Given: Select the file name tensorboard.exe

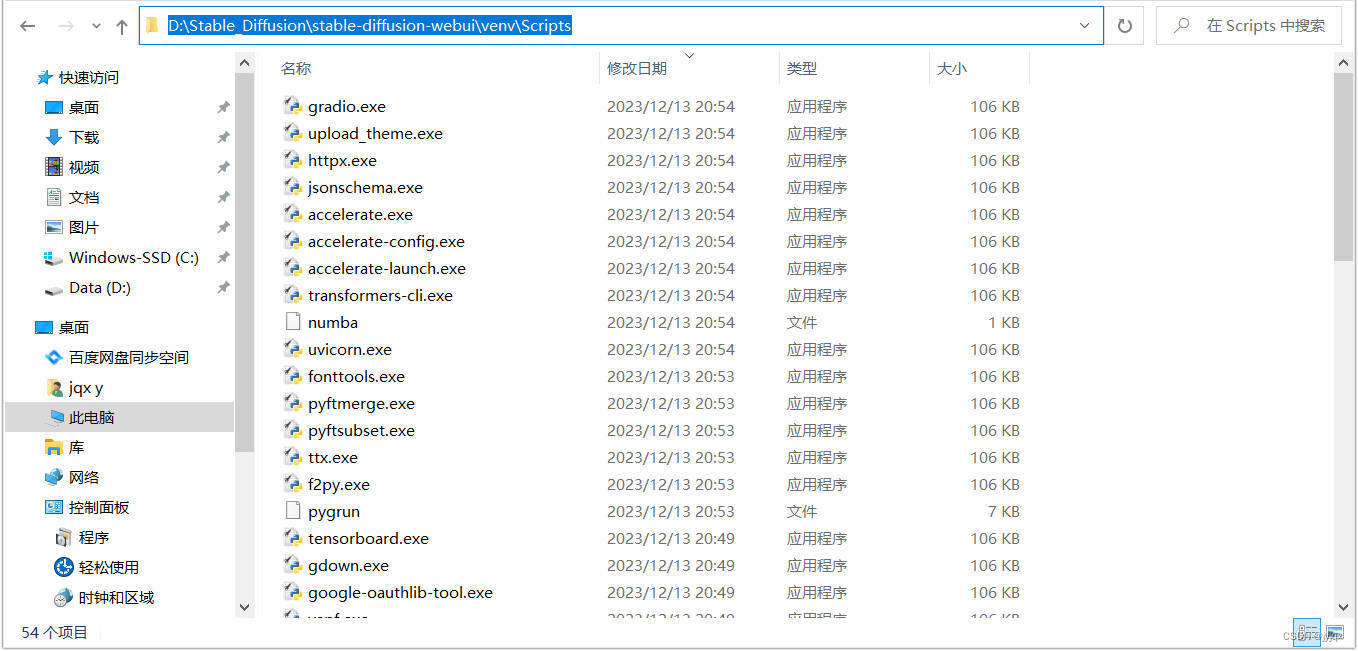Looking at the screenshot, I should (x=368, y=538).
